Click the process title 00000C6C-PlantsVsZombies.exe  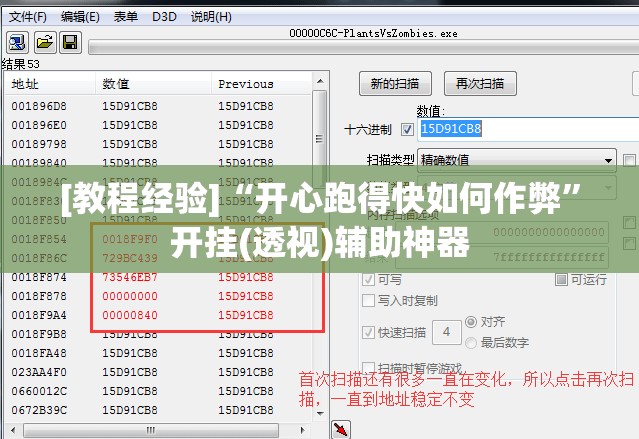click(373, 33)
